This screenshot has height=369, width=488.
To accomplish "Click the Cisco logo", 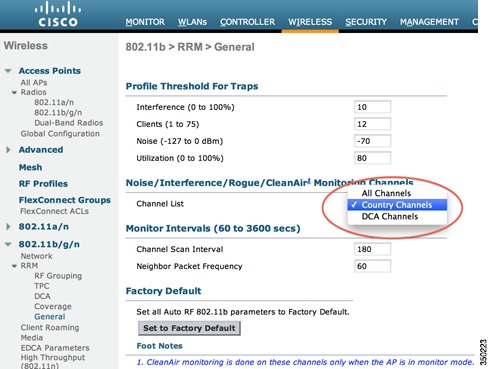I will [58, 14].
